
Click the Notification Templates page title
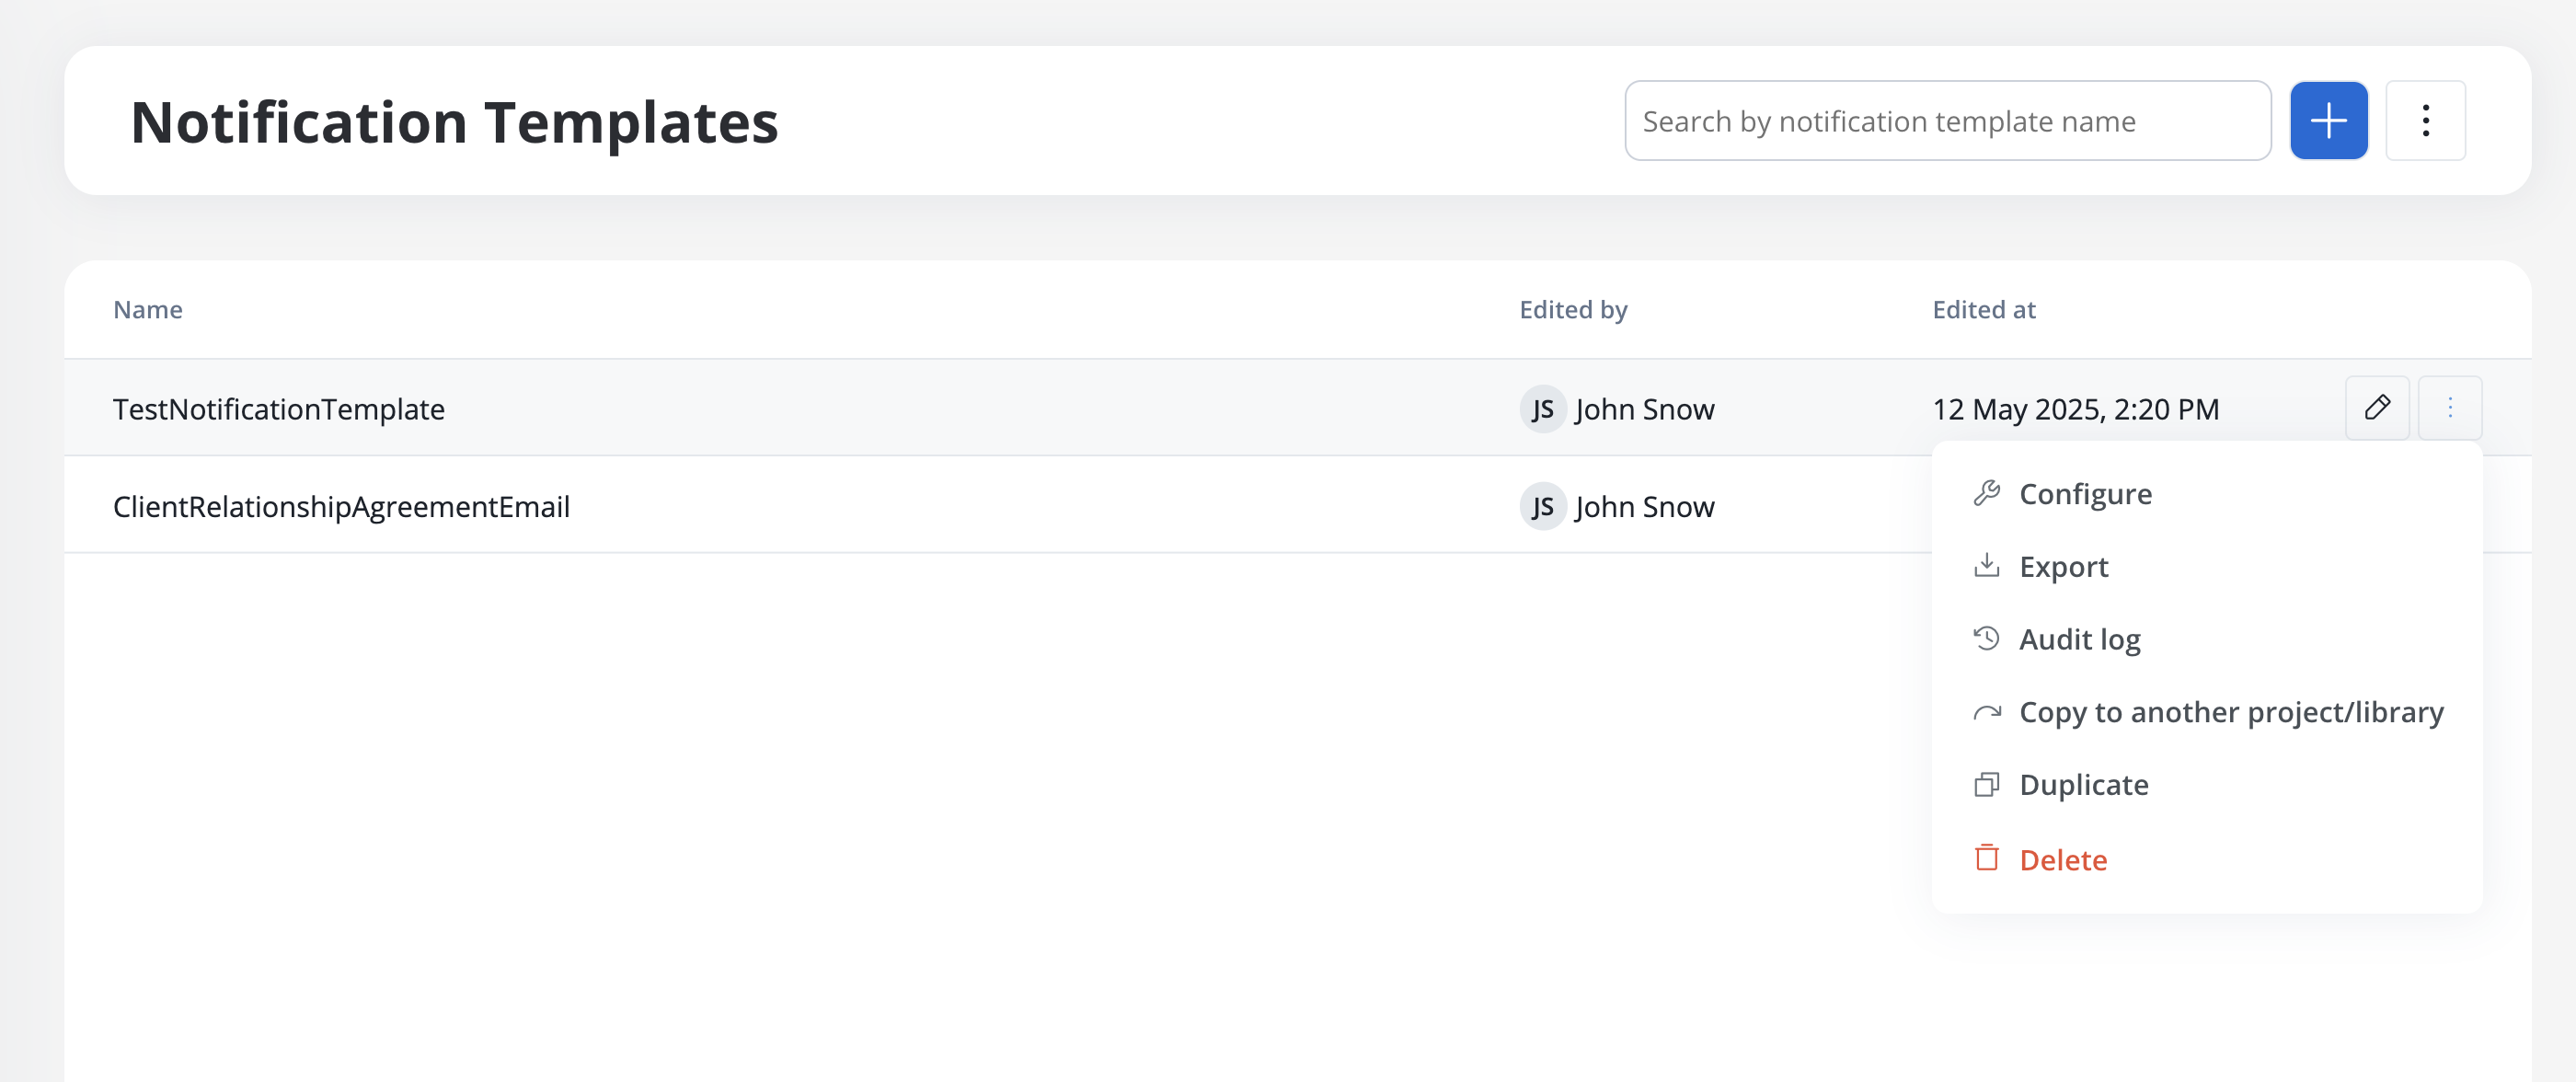(454, 122)
